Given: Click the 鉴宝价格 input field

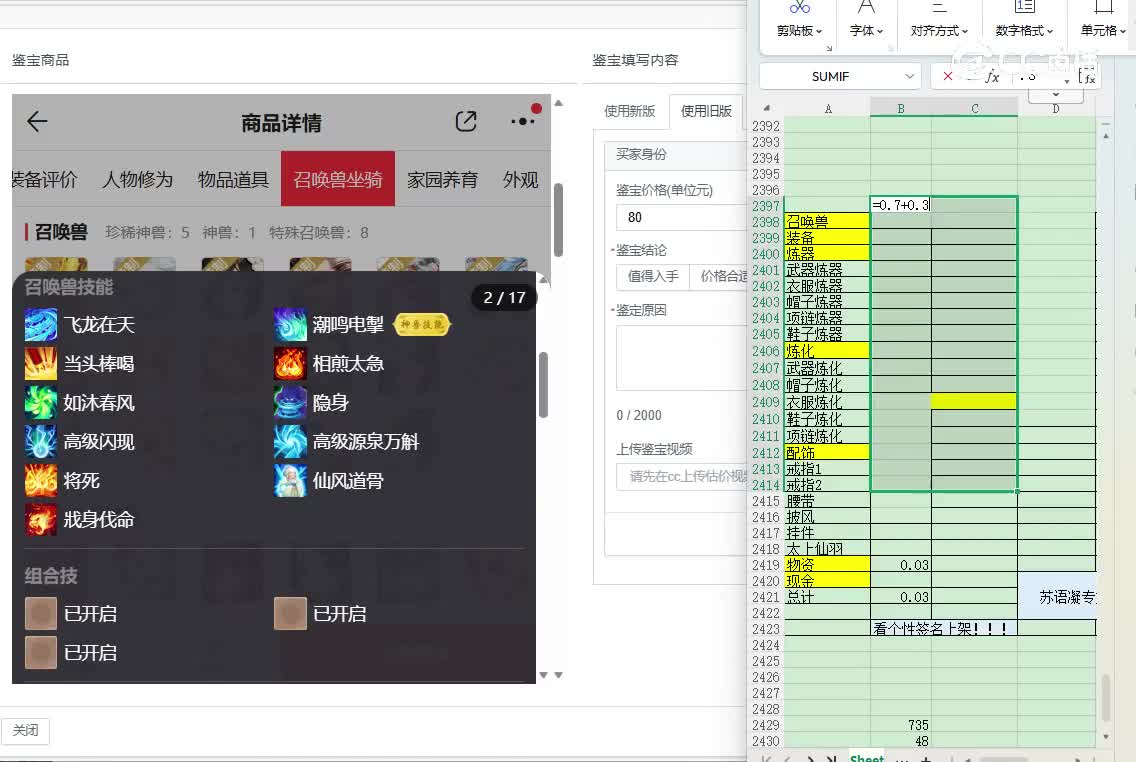Looking at the screenshot, I should (x=680, y=217).
